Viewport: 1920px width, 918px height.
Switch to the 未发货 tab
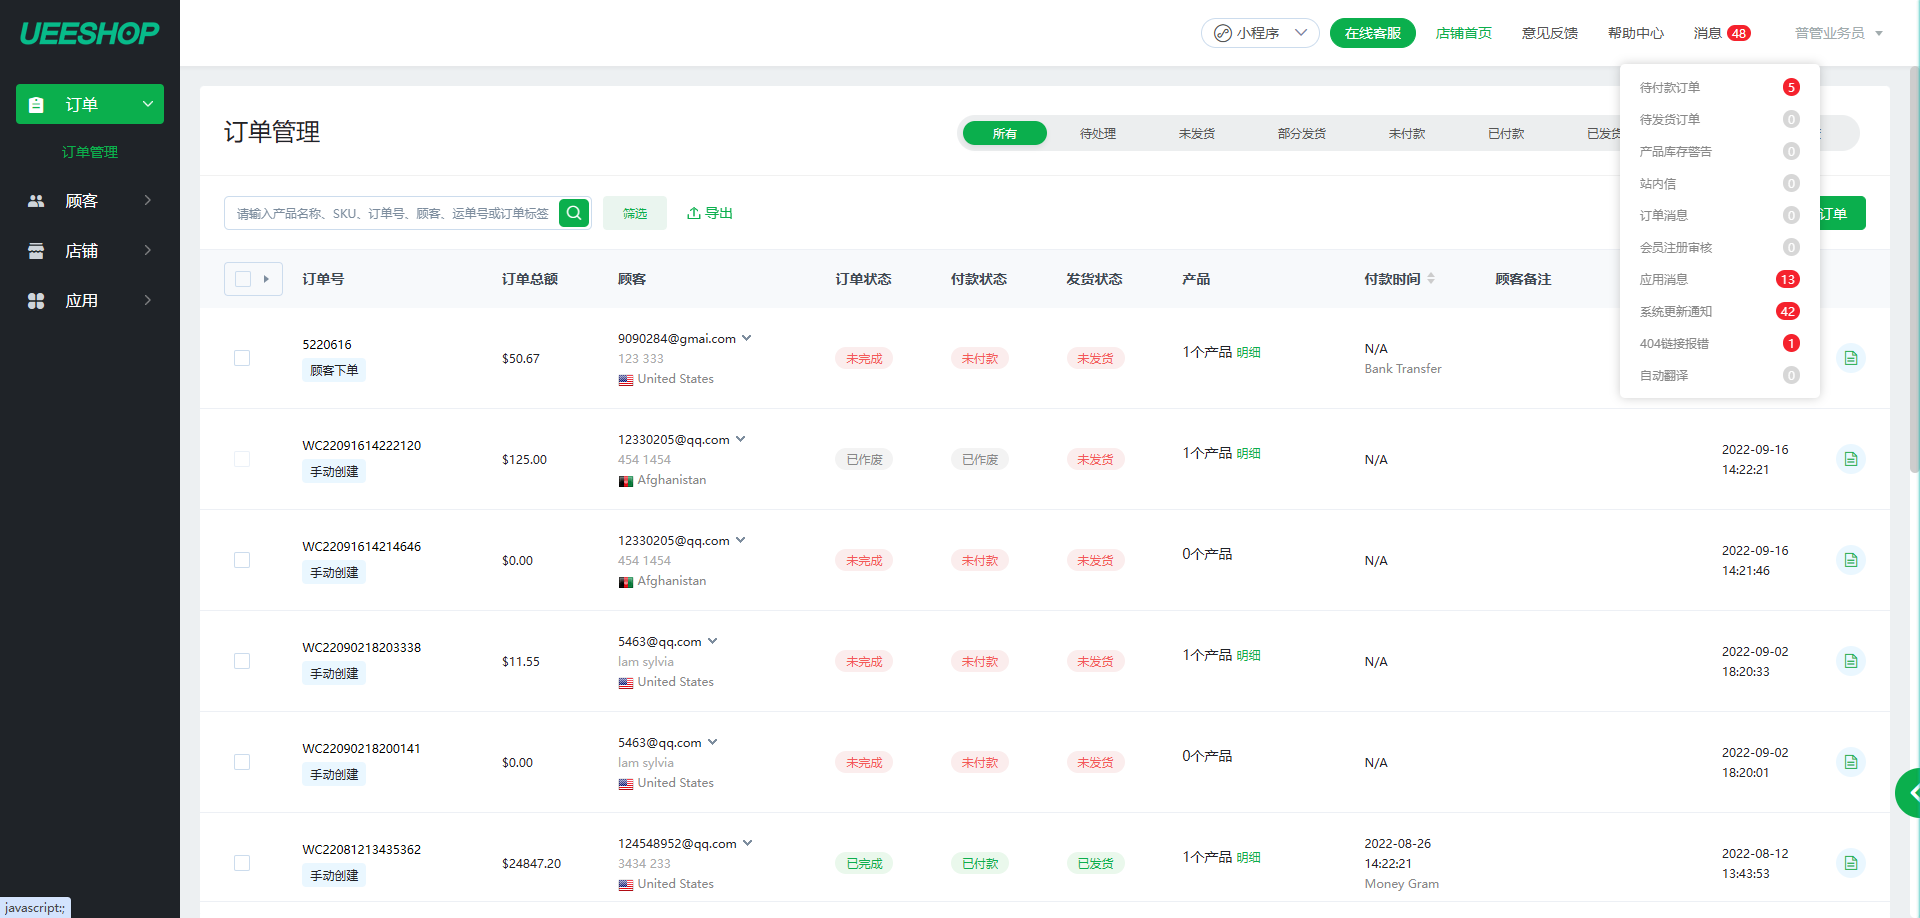click(1196, 134)
